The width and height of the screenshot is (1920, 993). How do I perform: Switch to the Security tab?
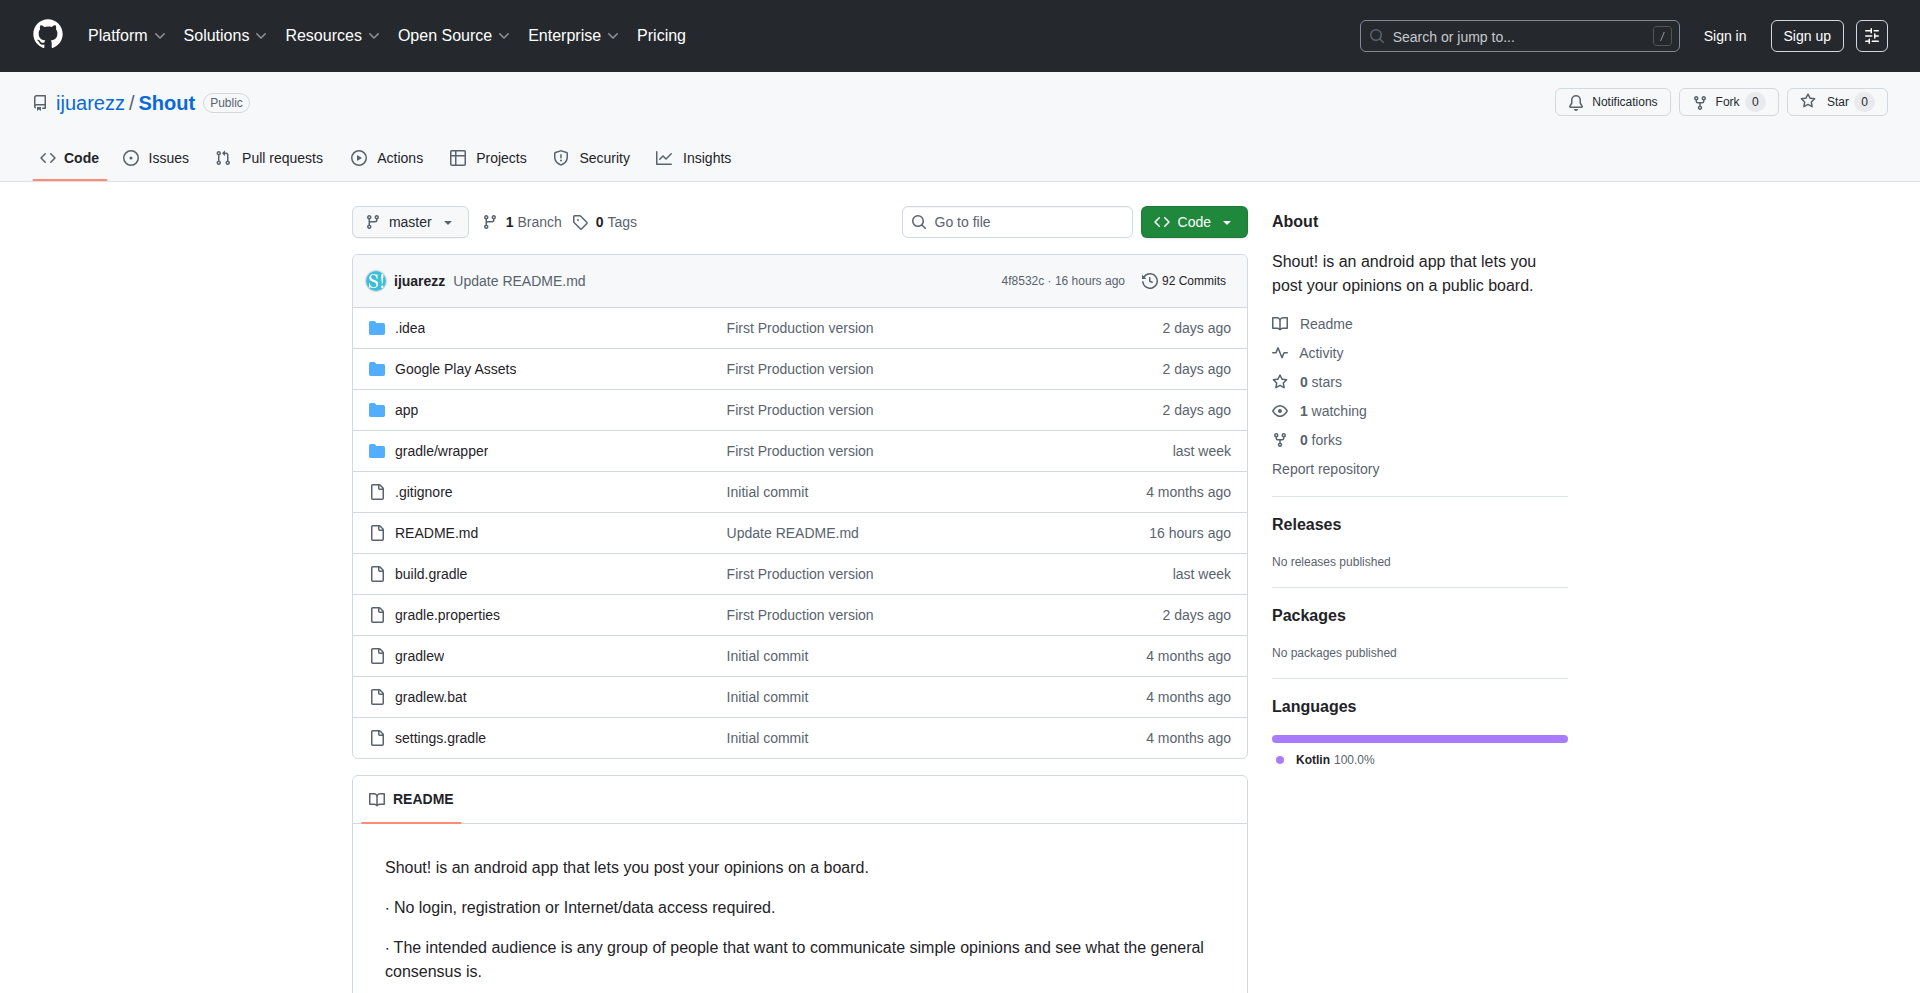(x=592, y=158)
